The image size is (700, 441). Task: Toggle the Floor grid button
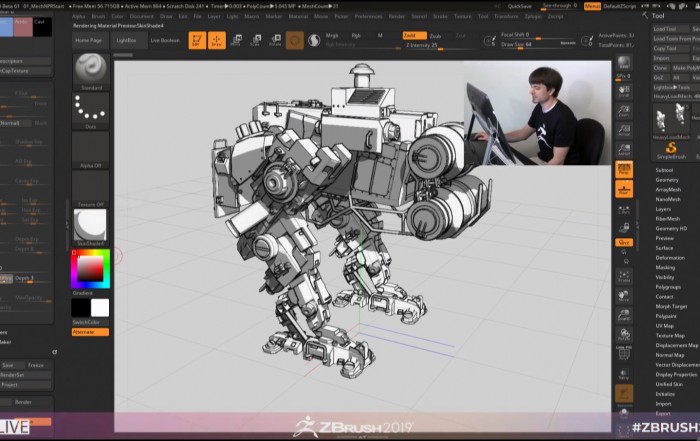tap(624, 187)
